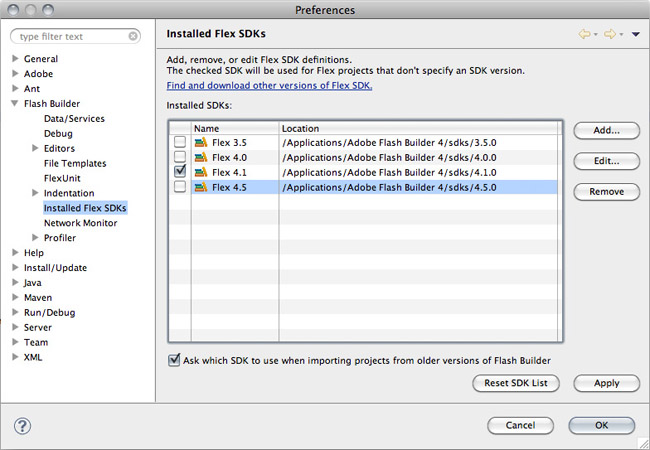Click the sdks/4.5.0 location path
650x450 pixels.
[389, 187]
